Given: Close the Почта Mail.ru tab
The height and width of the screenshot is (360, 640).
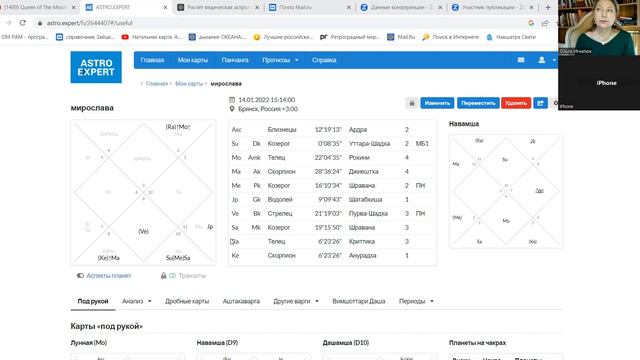Looking at the screenshot, I should (349, 7).
